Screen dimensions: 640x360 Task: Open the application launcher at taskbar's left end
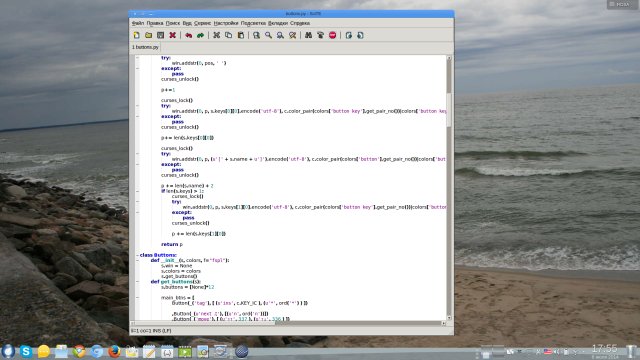8,351
